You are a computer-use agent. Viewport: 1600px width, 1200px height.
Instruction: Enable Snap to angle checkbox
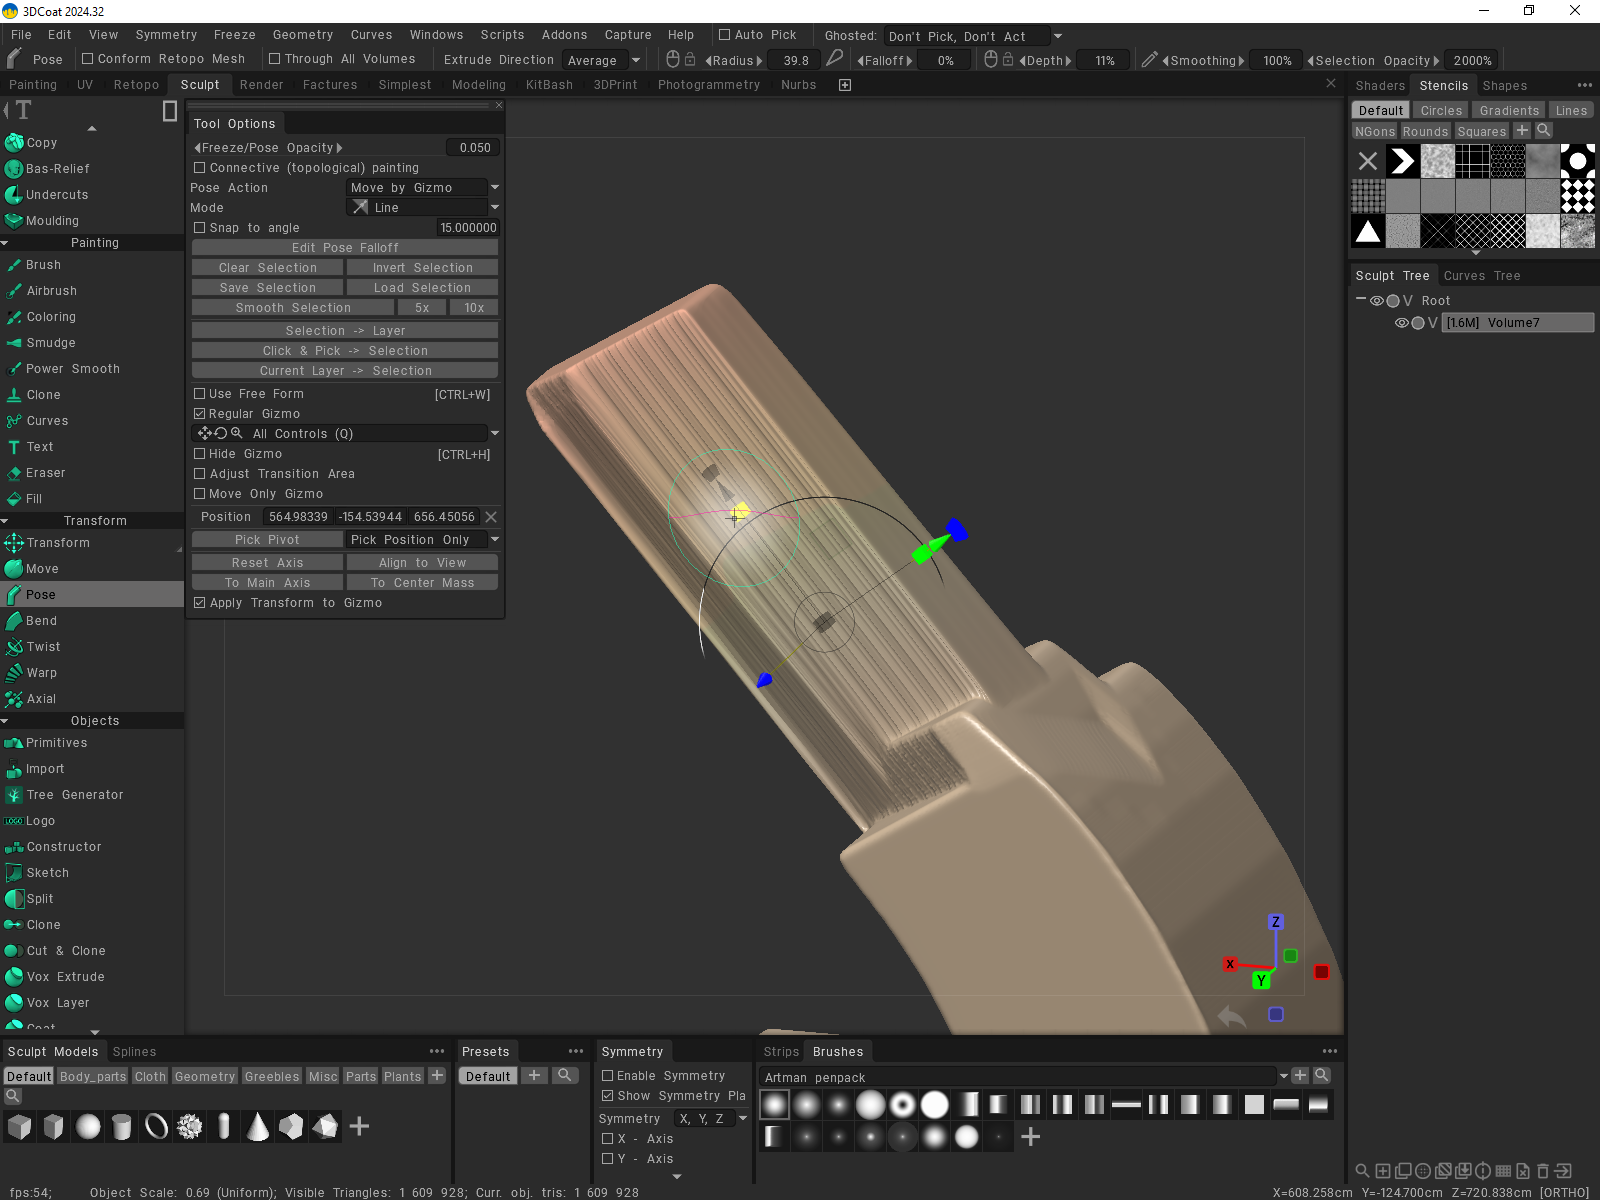[200, 228]
